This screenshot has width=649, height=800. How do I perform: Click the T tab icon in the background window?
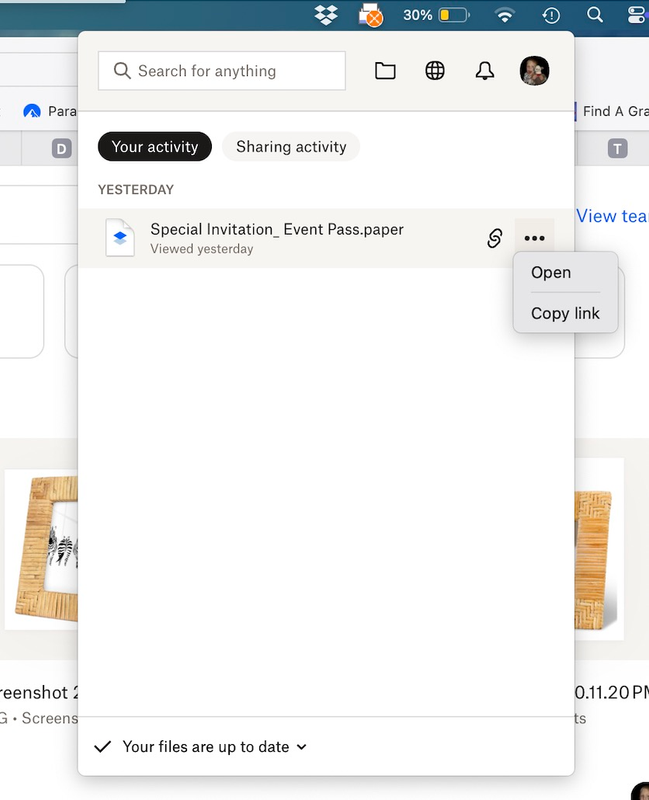pos(617,148)
